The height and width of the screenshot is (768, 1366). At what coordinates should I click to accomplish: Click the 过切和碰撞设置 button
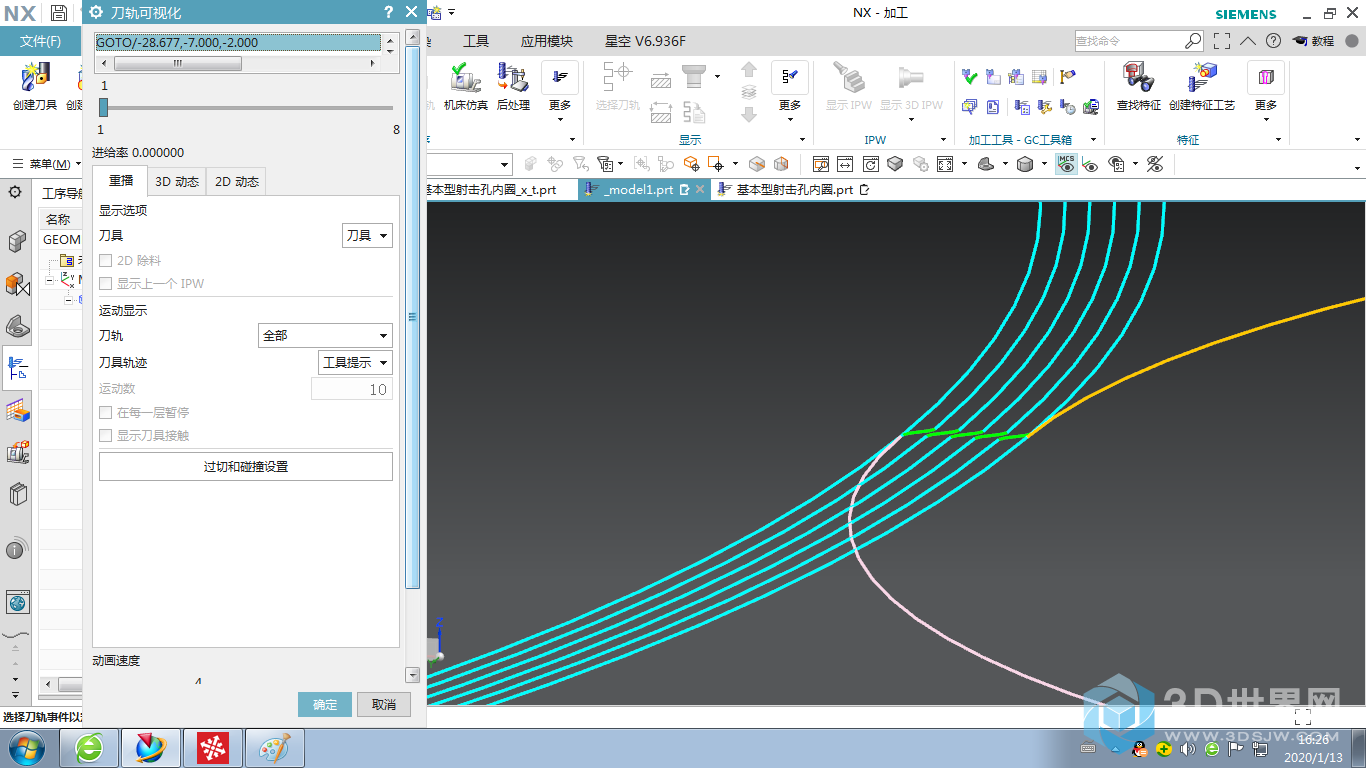point(246,466)
